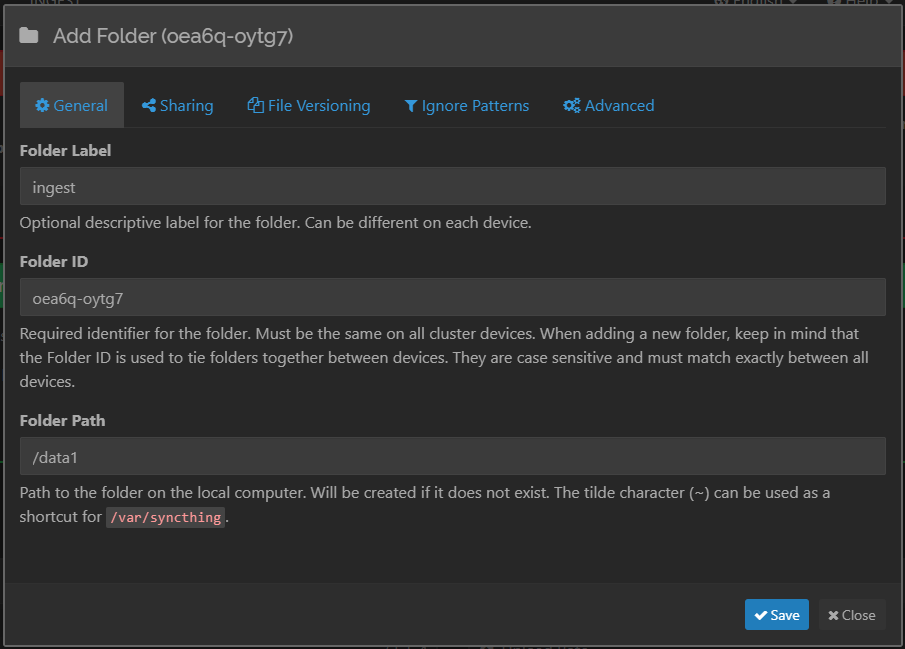This screenshot has height=649, width=905.
Task: Select the Advanced tab
Action: [609, 106]
